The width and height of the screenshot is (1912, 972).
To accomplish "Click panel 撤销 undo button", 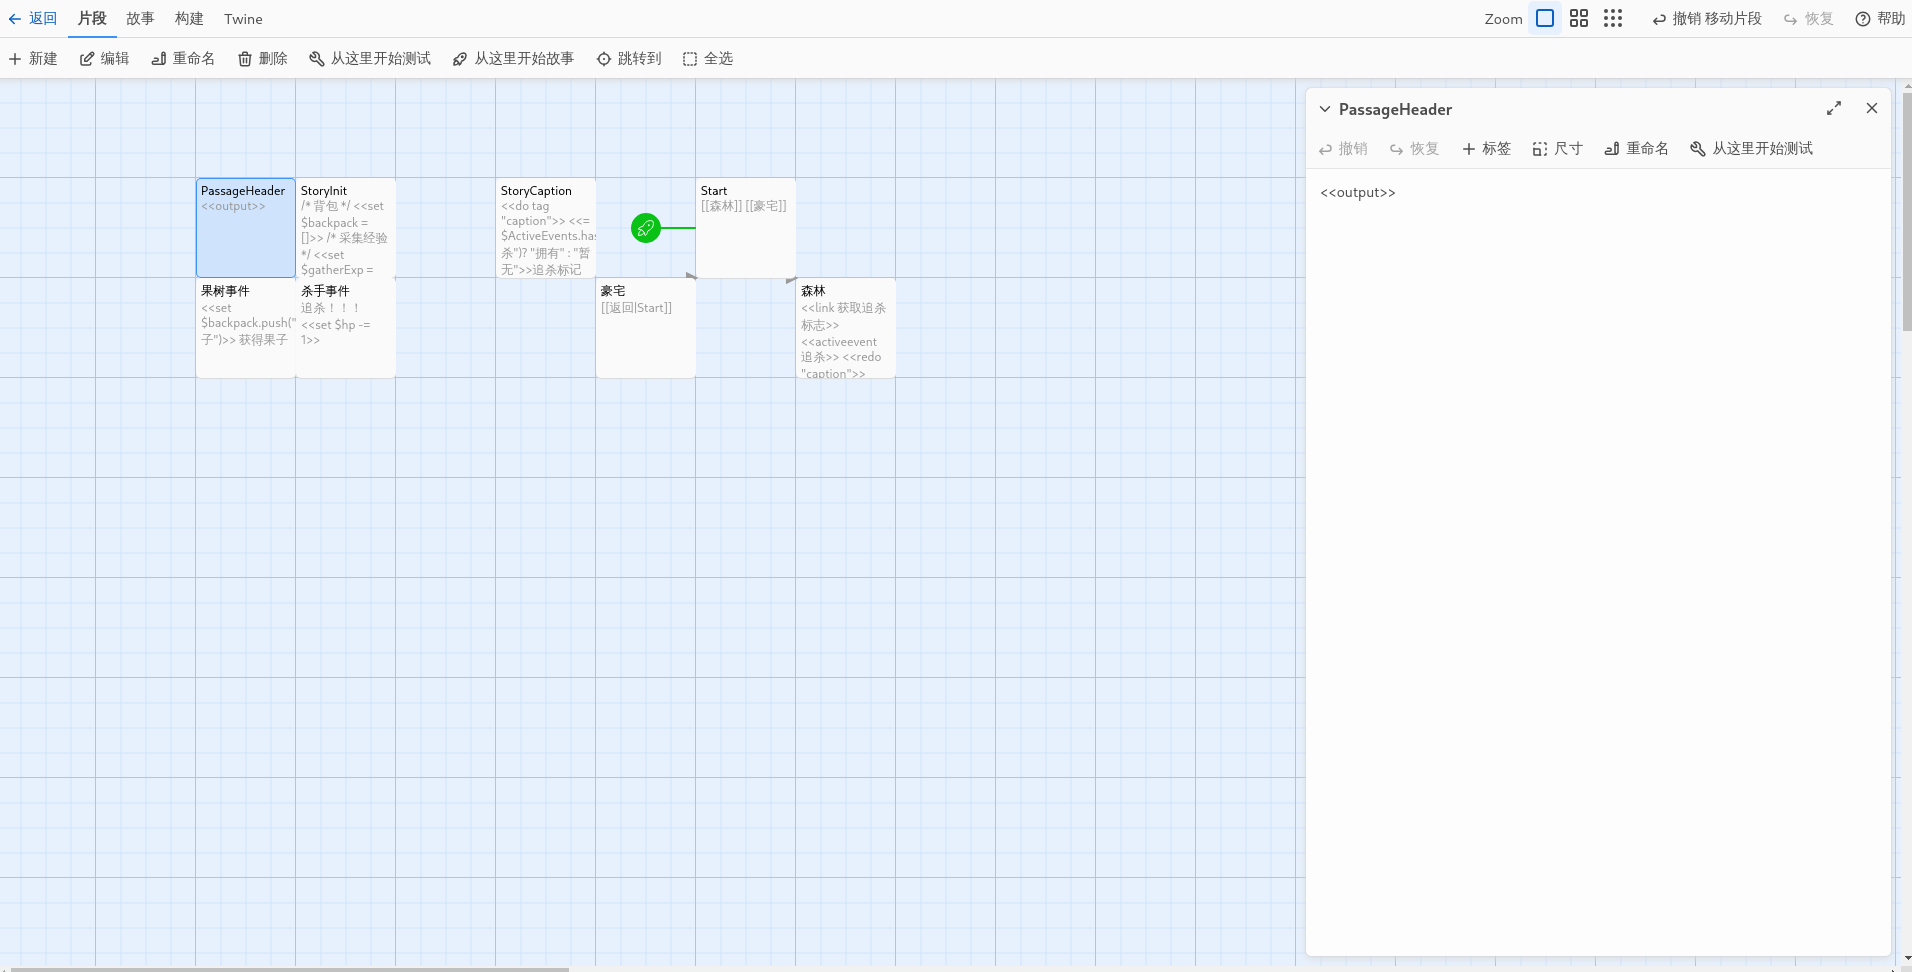I will 1343,148.
